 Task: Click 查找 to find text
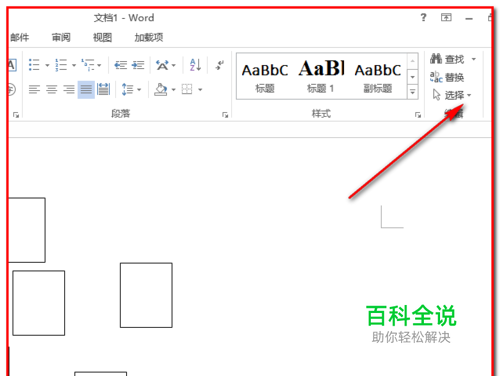447,59
